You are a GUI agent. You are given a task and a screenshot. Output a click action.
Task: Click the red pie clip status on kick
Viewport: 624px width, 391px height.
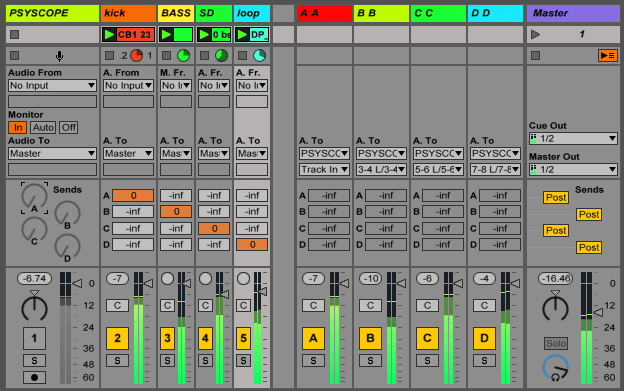(136, 55)
